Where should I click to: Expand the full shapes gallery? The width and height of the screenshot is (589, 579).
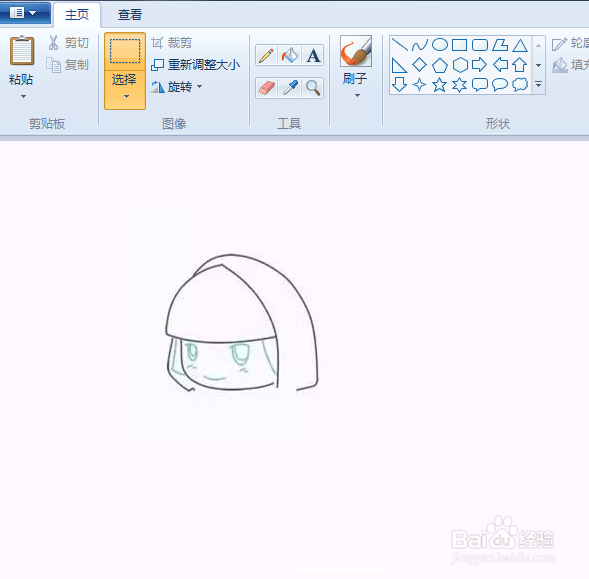coord(538,84)
